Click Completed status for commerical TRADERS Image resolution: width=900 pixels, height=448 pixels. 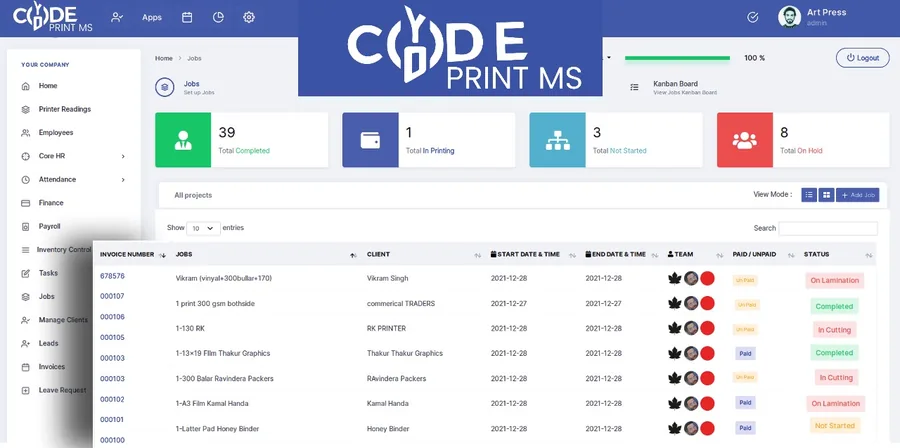click(835, 306)
